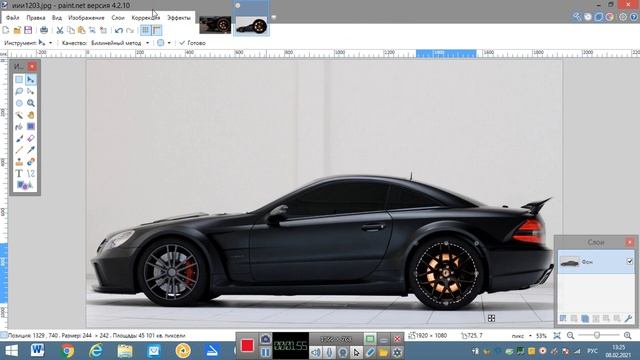Click the Paste clipboard icon

click(x=82, y=30)
